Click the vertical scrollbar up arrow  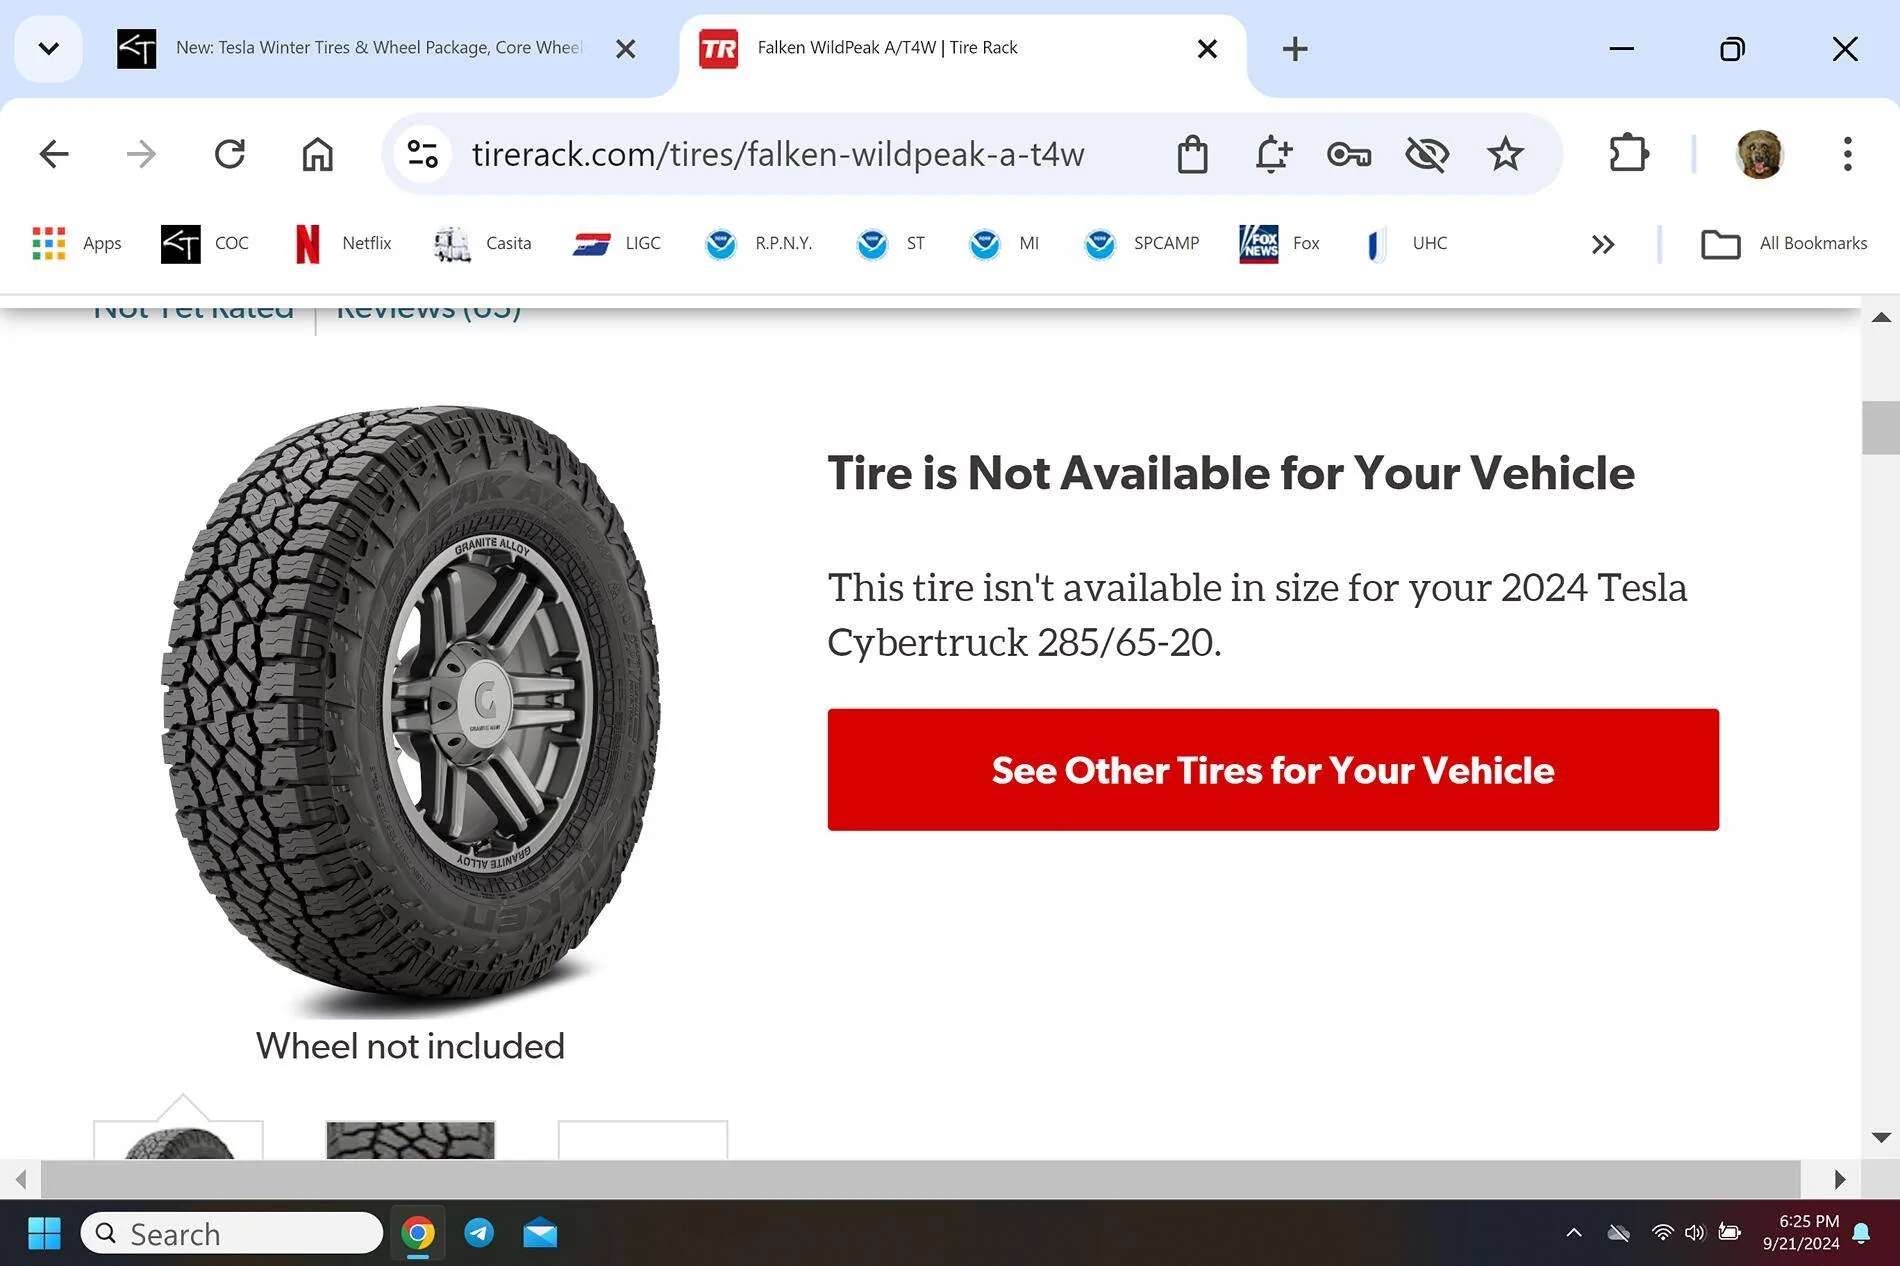pos(1880,318)
